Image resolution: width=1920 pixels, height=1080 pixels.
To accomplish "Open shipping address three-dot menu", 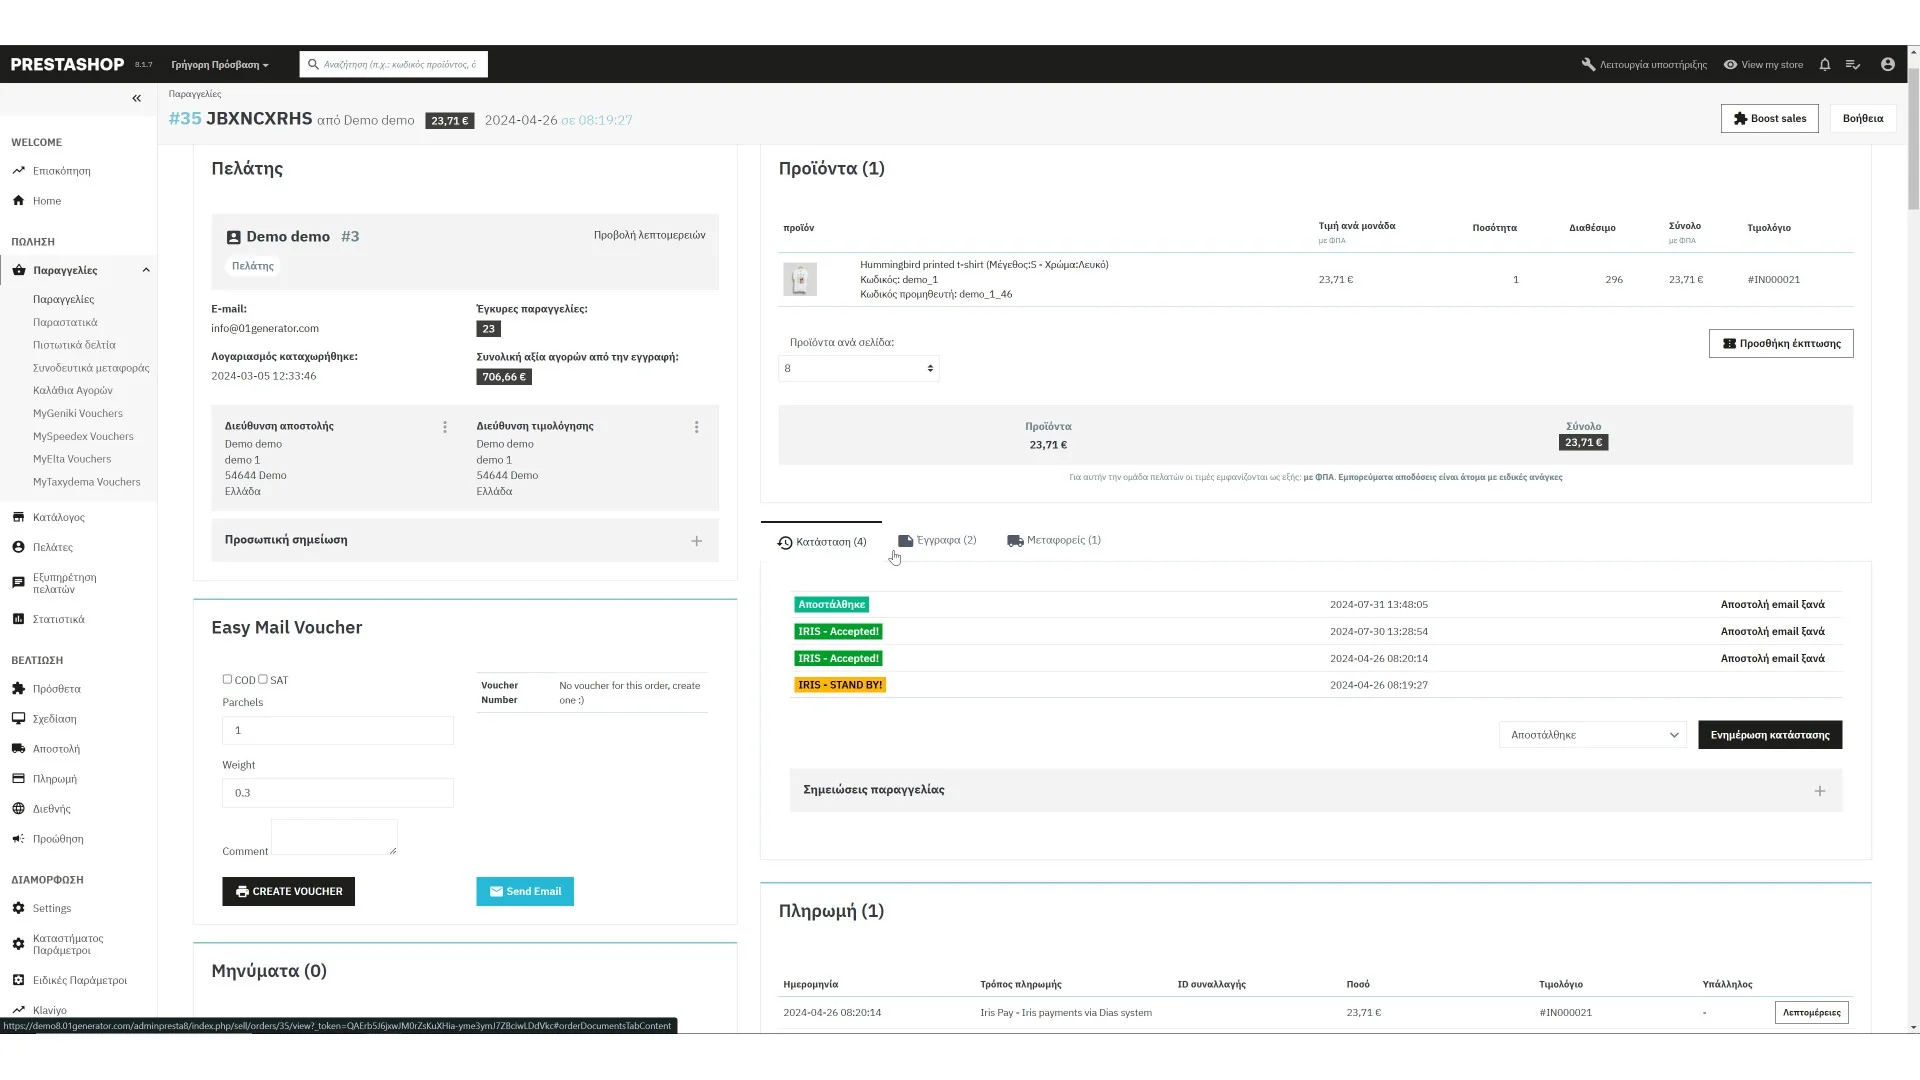I will coord(445,427).
